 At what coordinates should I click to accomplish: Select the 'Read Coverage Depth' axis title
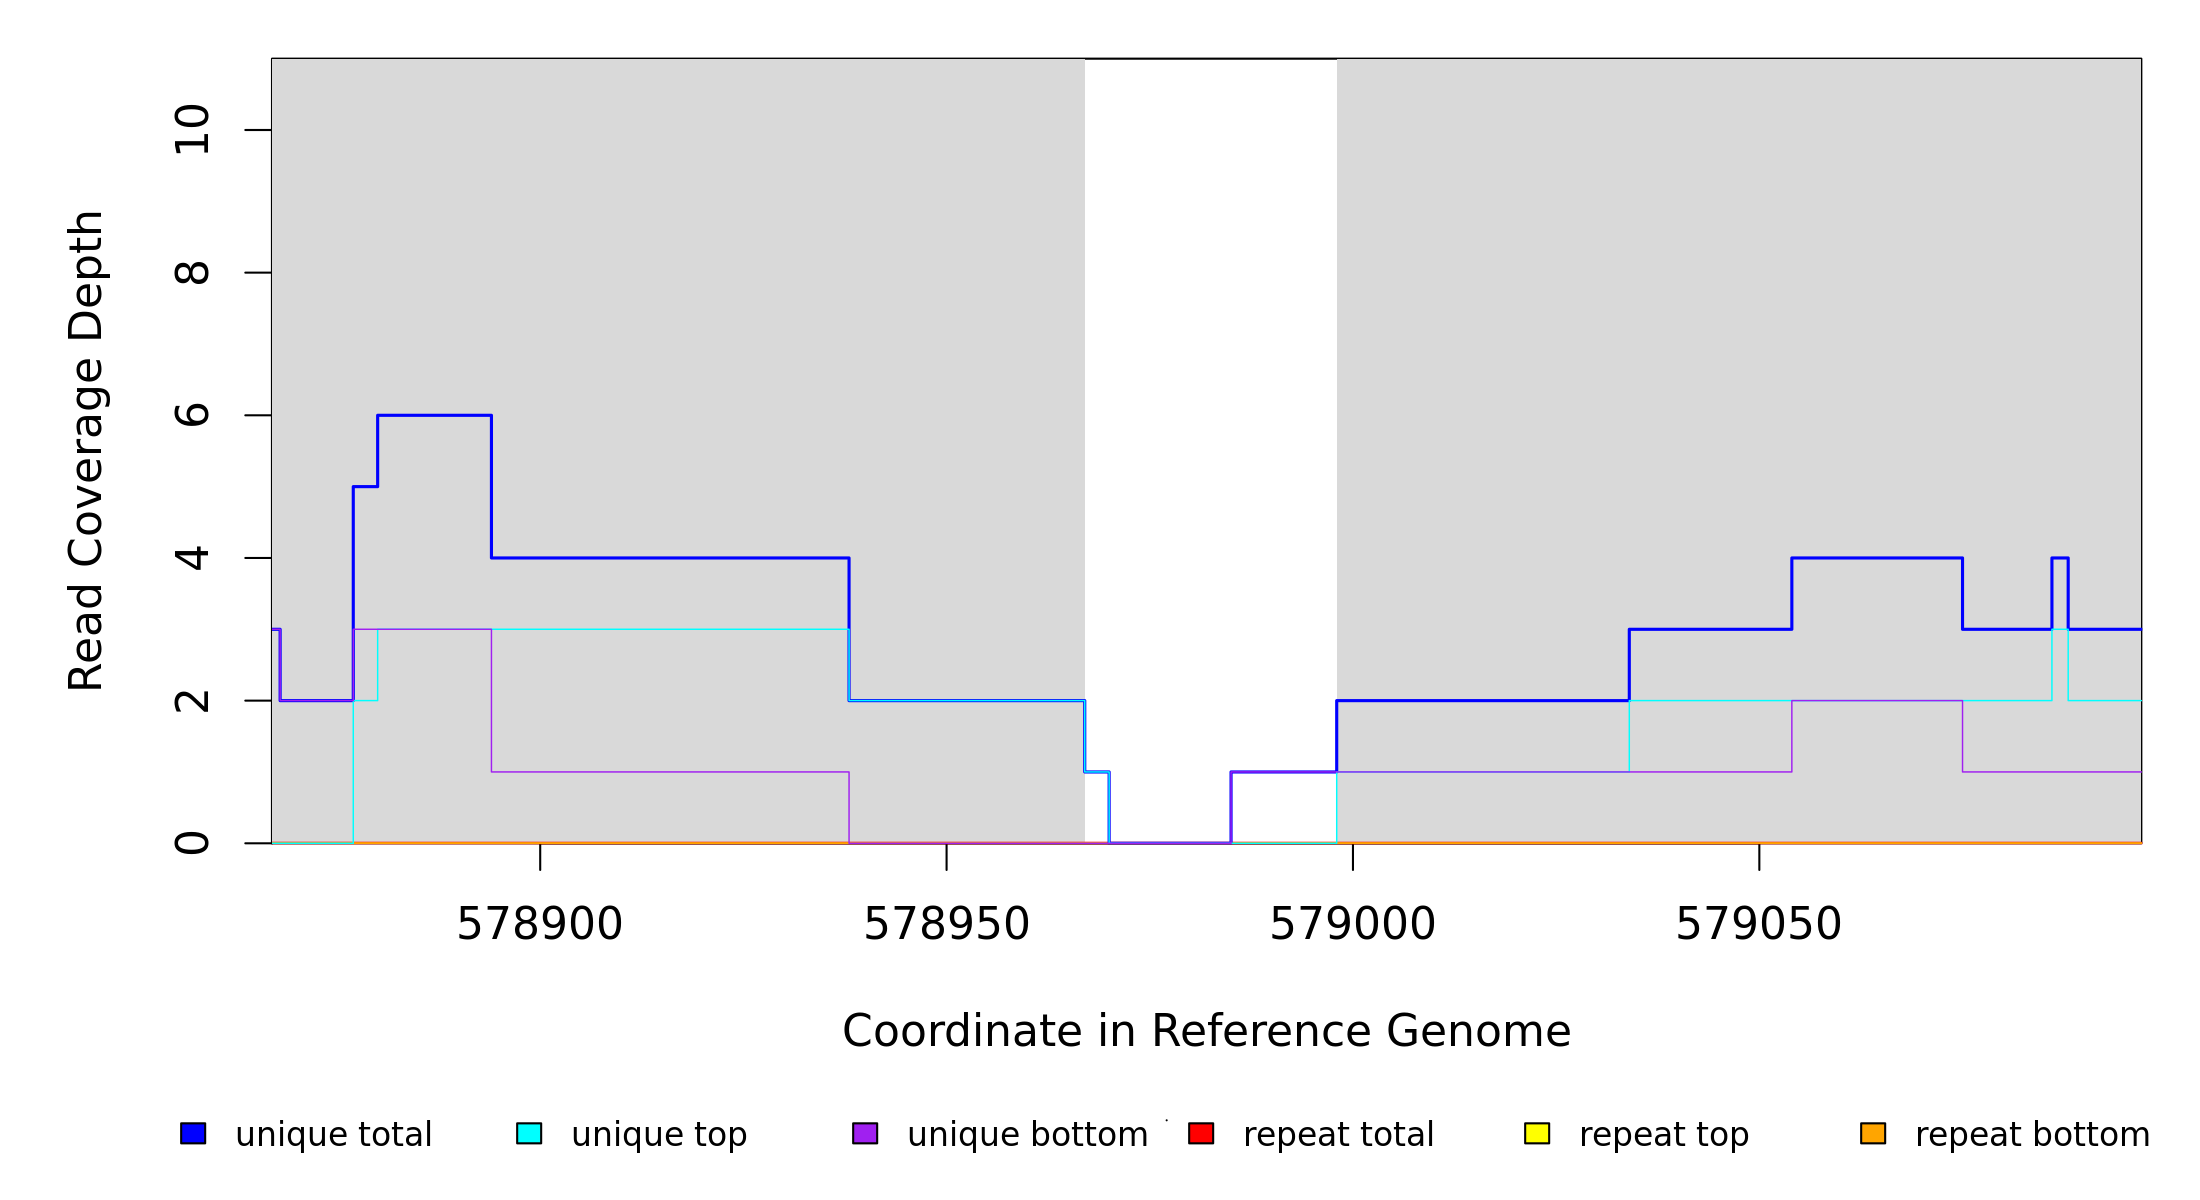pyautogui.click(x=86, y=450)
